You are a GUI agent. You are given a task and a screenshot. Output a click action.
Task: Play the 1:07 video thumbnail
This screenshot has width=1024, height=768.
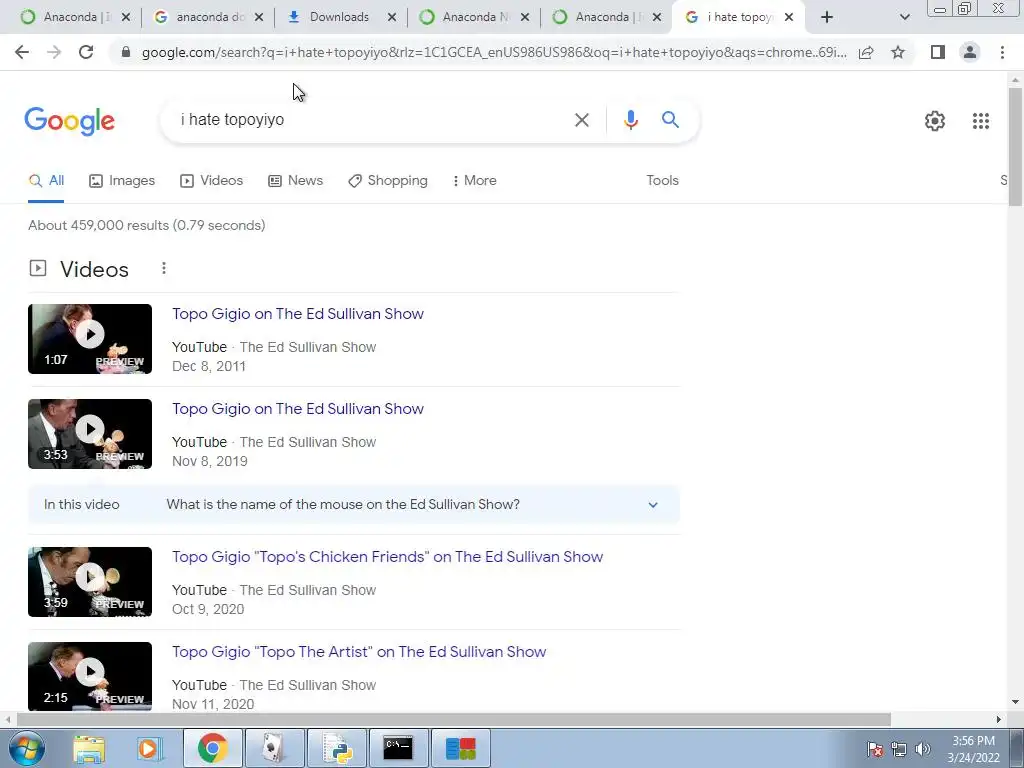click(90, 339)
